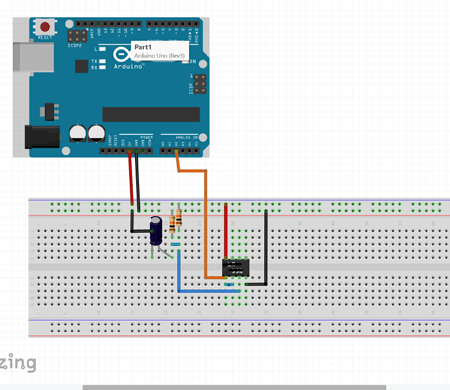Click the ICSP2 header near reset button
Screen dimensions: 450x390
tap(77, 36)
